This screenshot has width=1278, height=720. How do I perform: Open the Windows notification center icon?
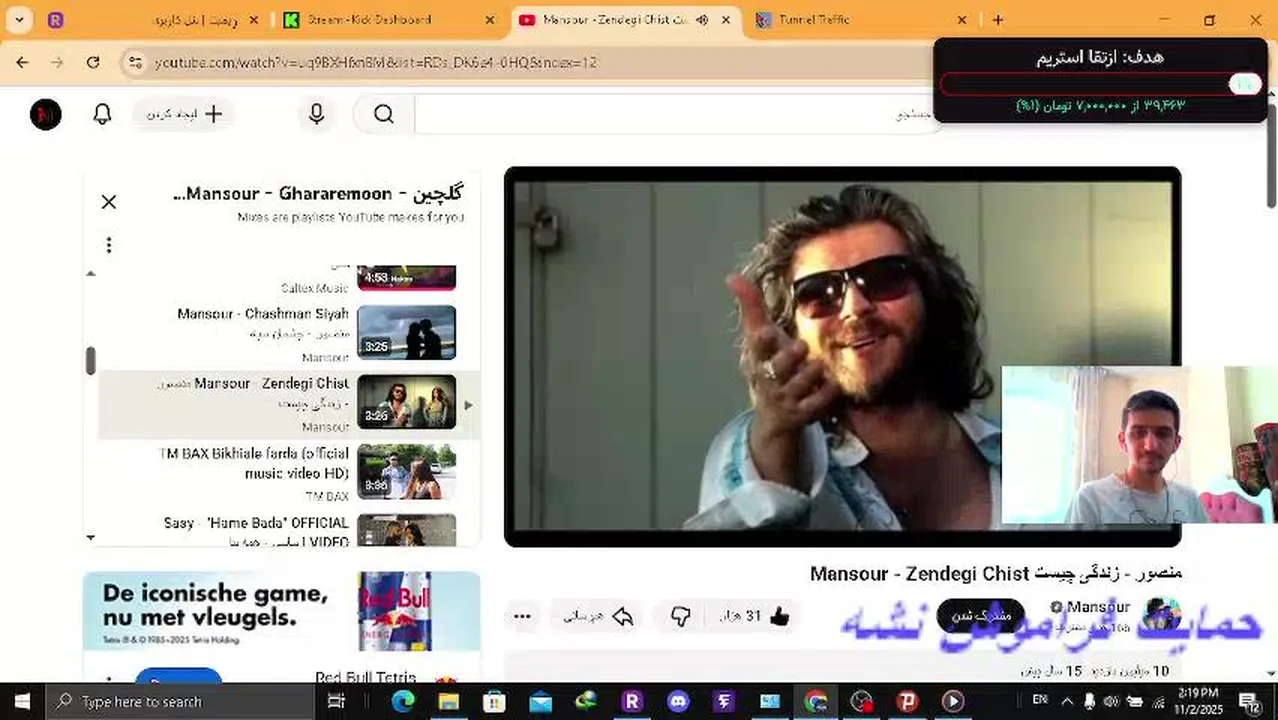pos(1249,701)
